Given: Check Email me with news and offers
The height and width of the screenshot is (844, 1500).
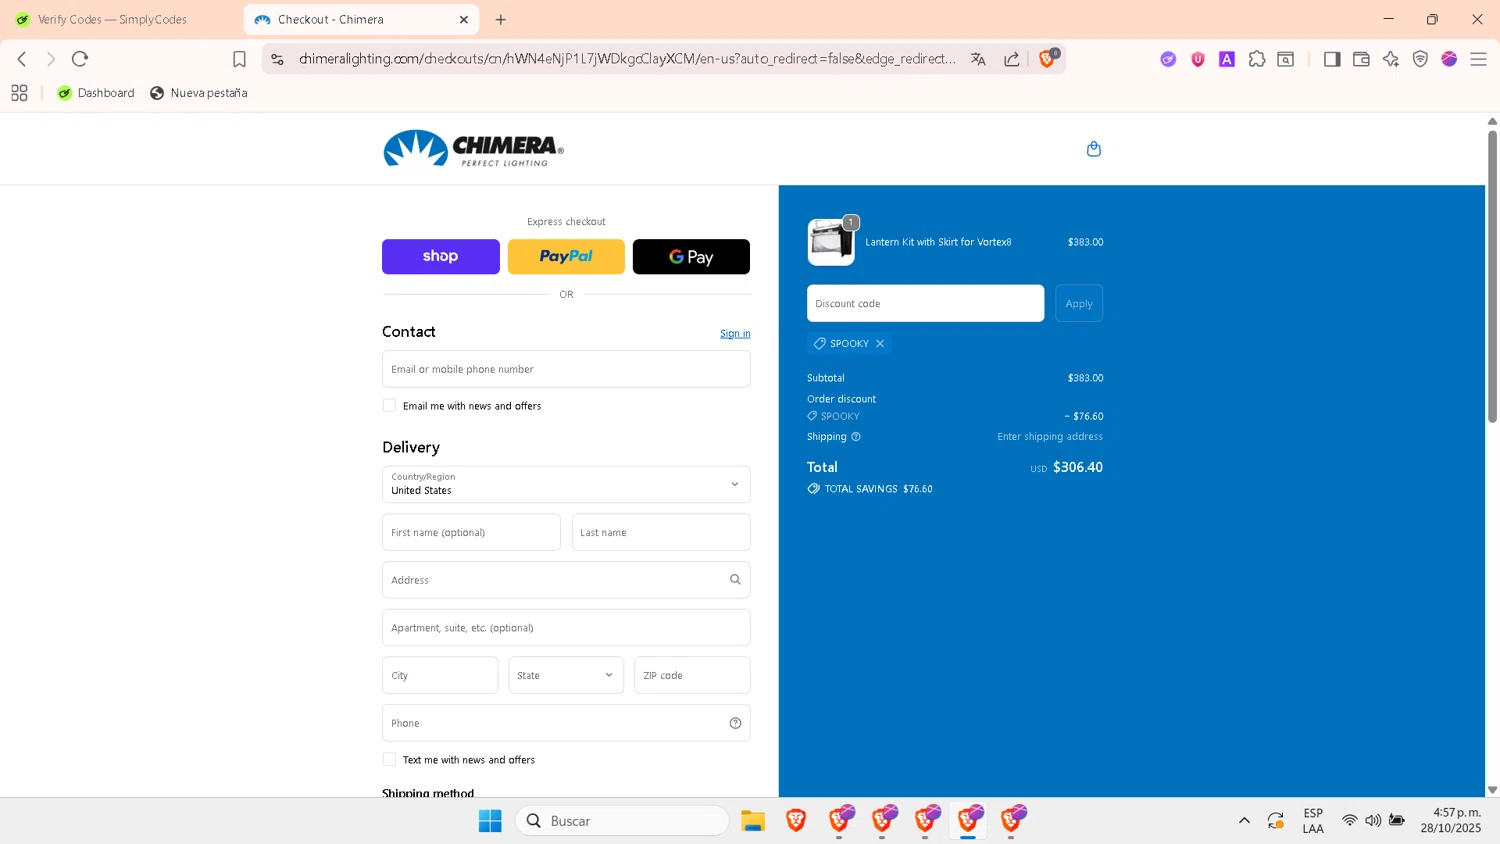Looking at the screenshot, I should 389,405.
